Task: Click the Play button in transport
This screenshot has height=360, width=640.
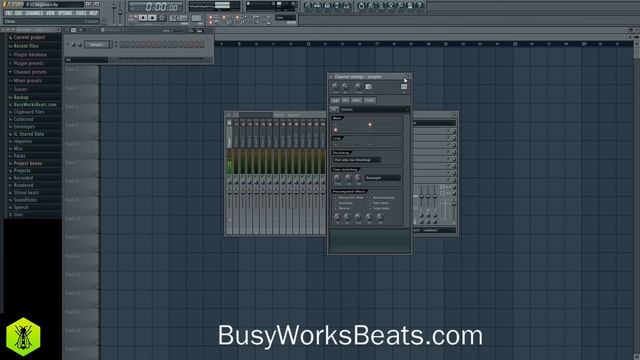Action: click(x=142, y=18)
